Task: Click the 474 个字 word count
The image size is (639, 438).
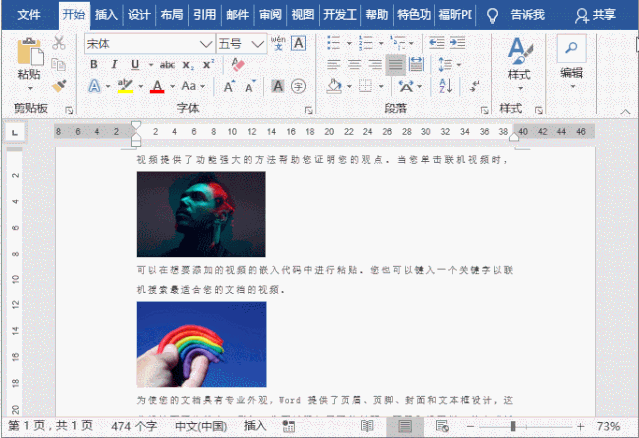Action: 134,427
